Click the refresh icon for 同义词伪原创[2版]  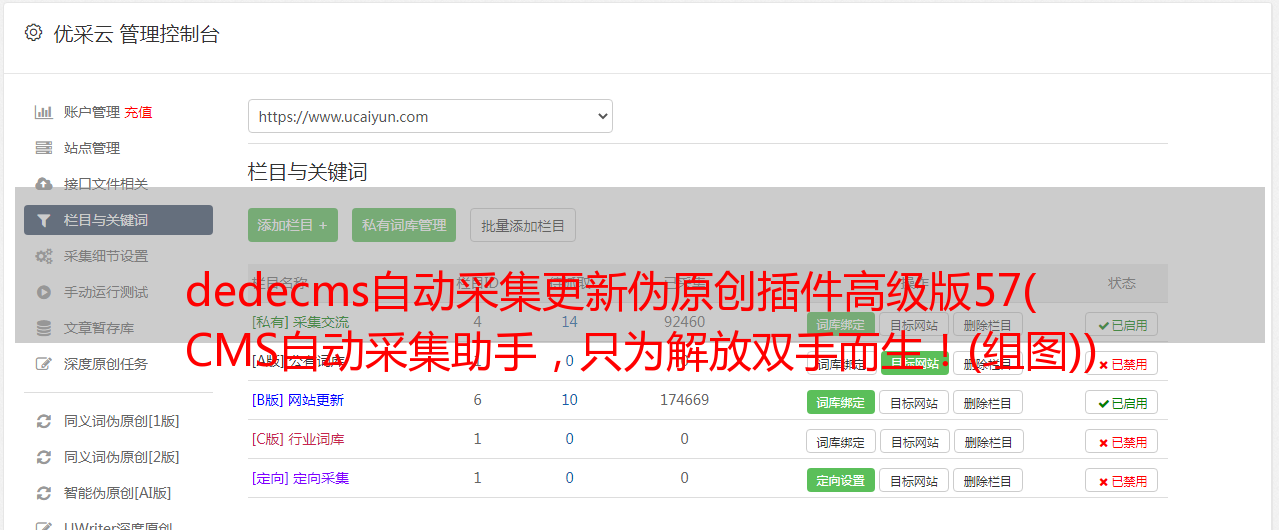(44, 457)
